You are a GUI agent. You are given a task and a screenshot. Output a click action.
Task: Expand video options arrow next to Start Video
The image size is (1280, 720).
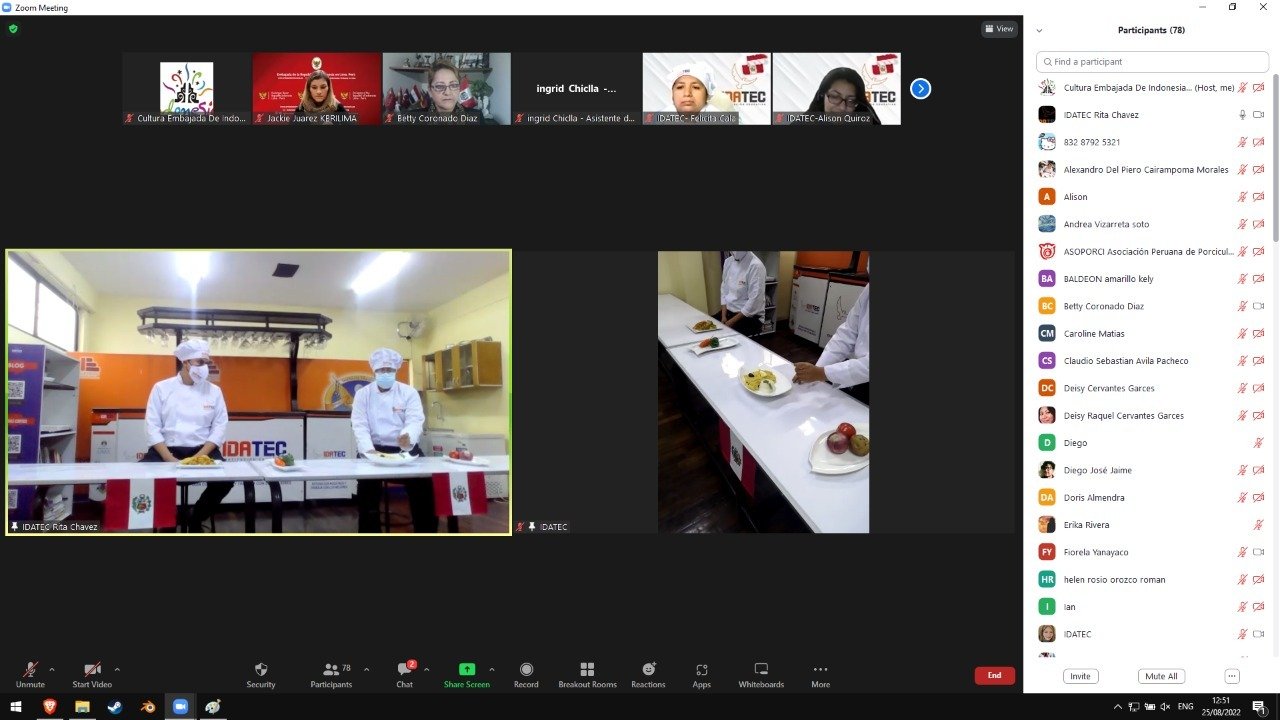117,669
